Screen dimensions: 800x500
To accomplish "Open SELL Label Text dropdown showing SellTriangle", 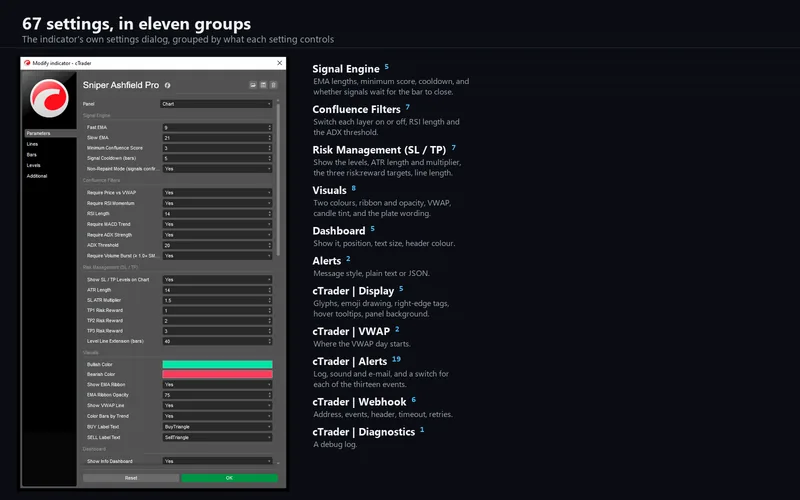I will (217, 437).
